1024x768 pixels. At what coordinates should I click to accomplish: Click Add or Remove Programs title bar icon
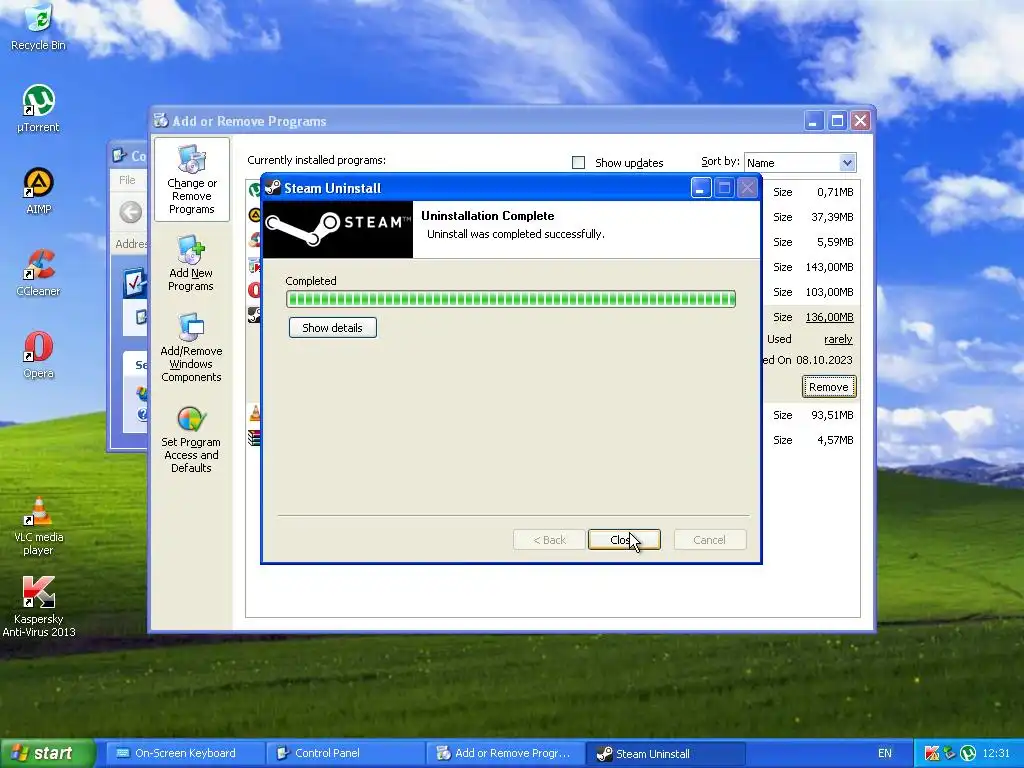161,121
